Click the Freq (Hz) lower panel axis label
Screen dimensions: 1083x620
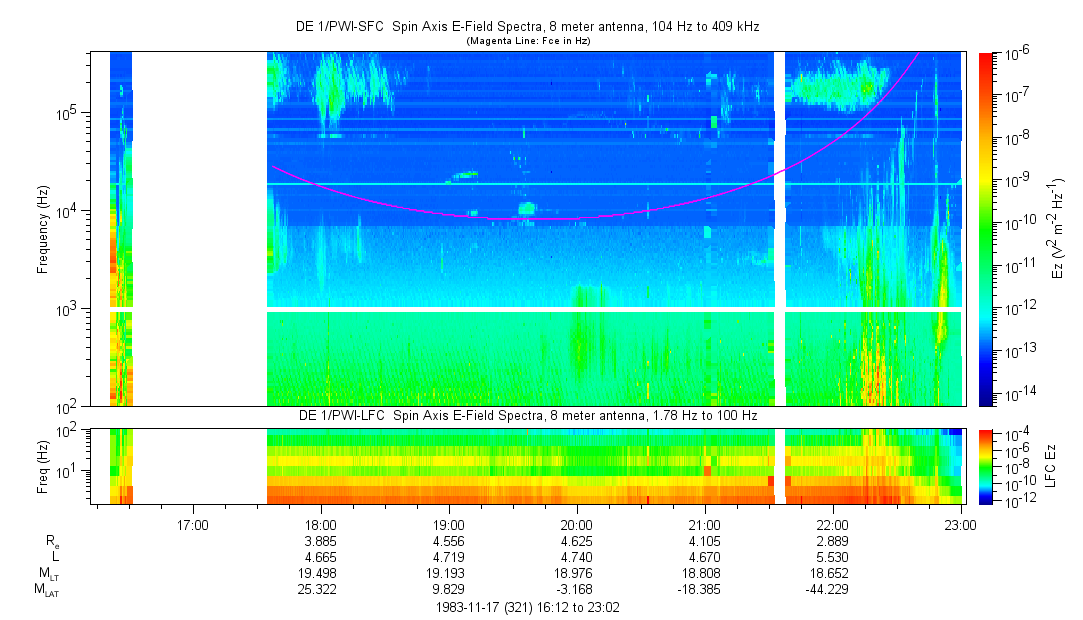pyautogui.click(x=43, y=465)
